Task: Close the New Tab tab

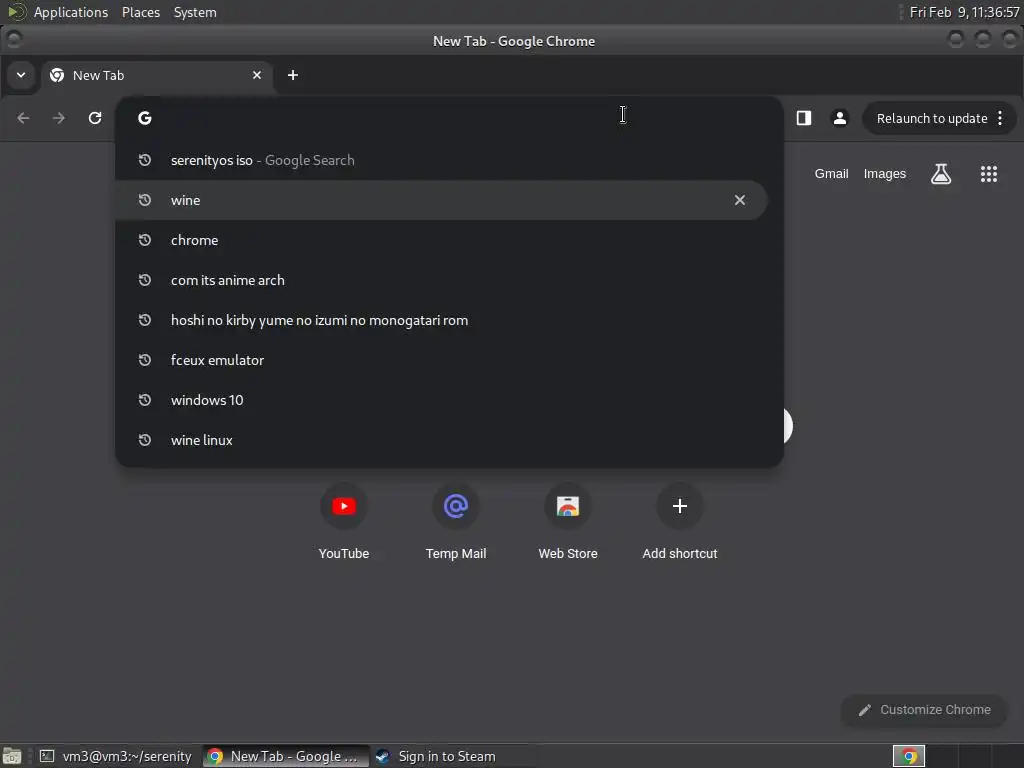Action: click(257, 75)
